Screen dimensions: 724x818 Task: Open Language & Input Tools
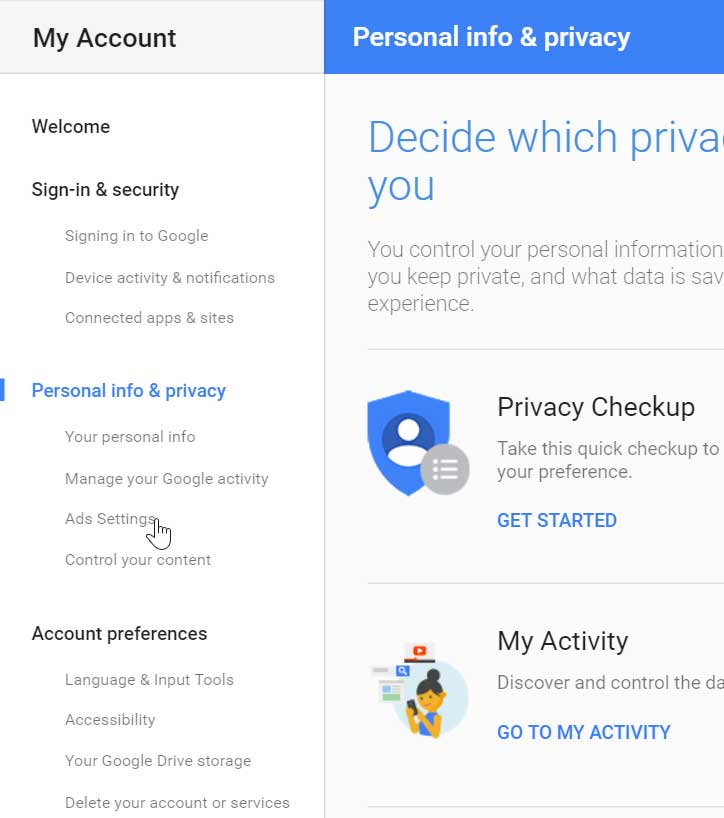click(x=149, y=679)
